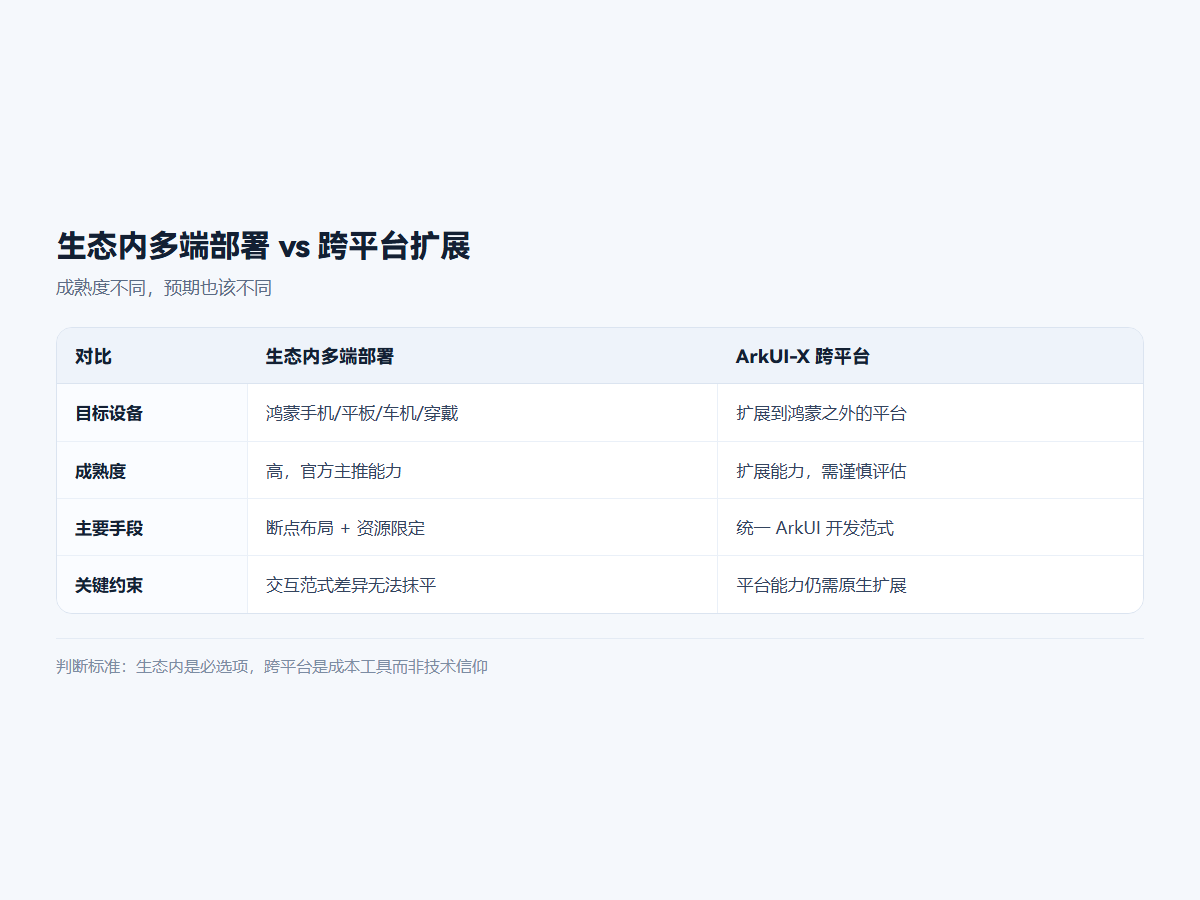1200x900 pixels.
Task: Click the '主要手段' row label
Action: 152,528
